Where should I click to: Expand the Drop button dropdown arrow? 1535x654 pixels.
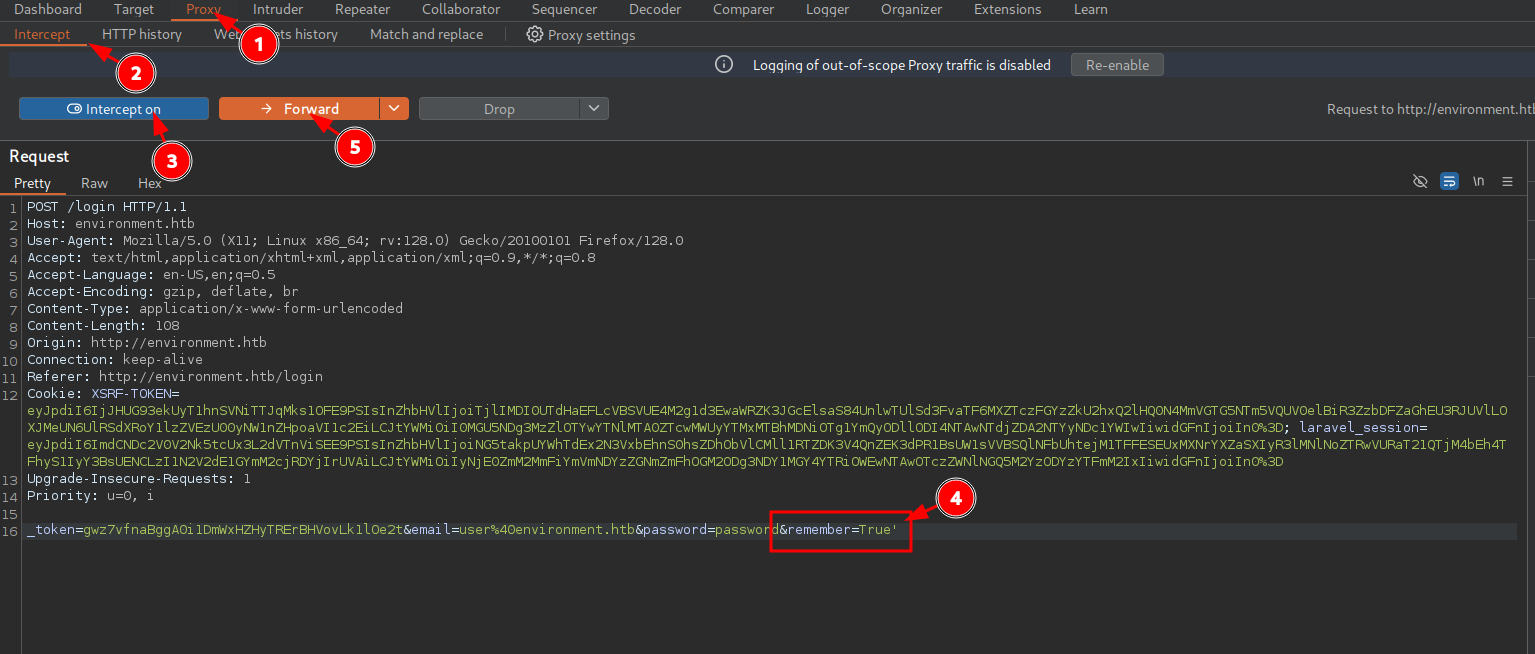(x=594, y=109)
